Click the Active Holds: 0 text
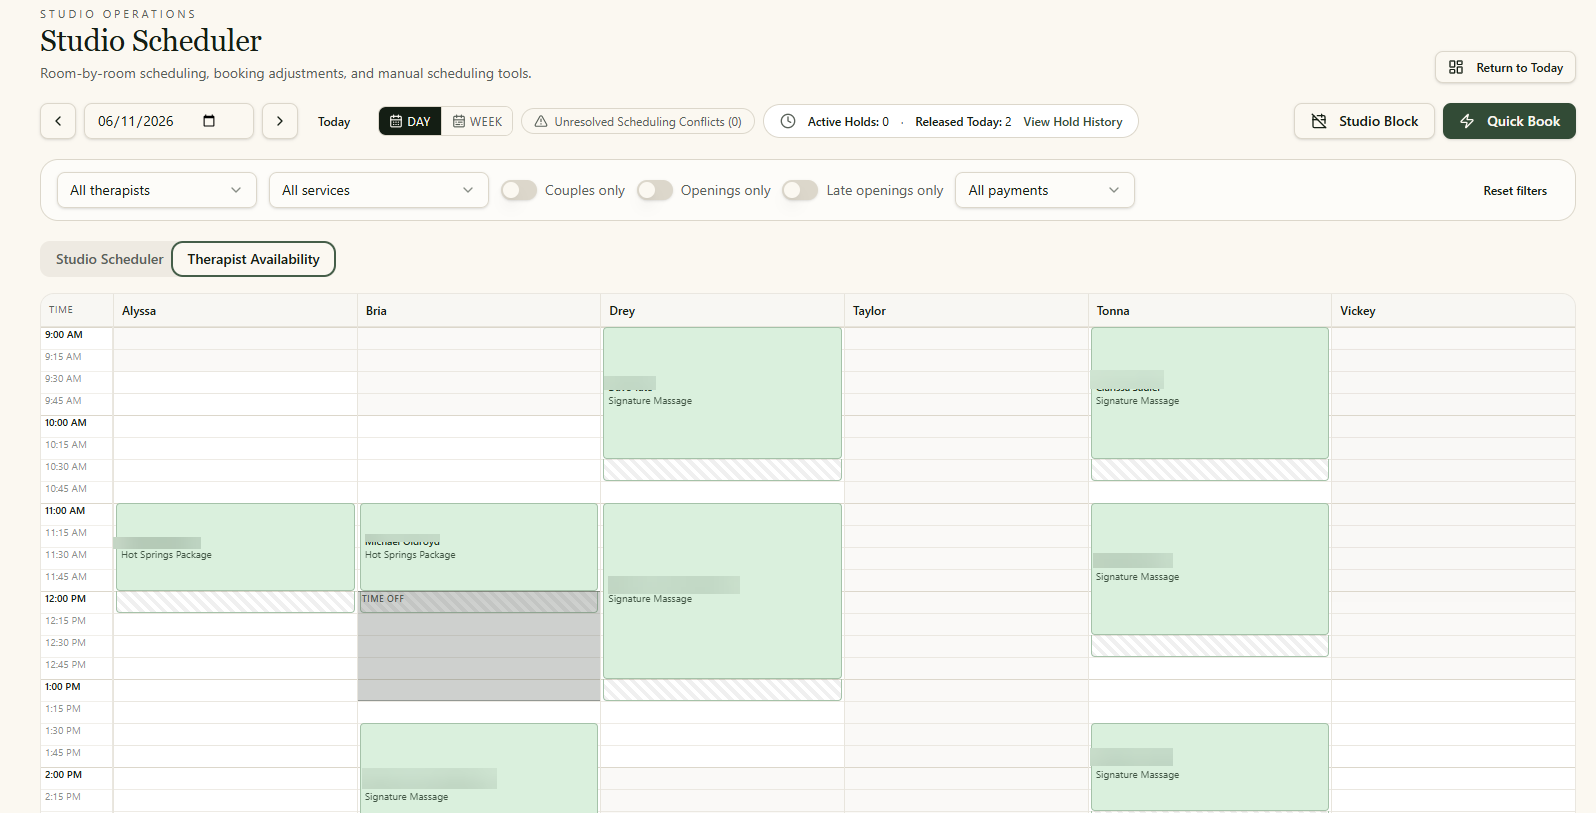1596x813 pixels. [x=848, y=122]
